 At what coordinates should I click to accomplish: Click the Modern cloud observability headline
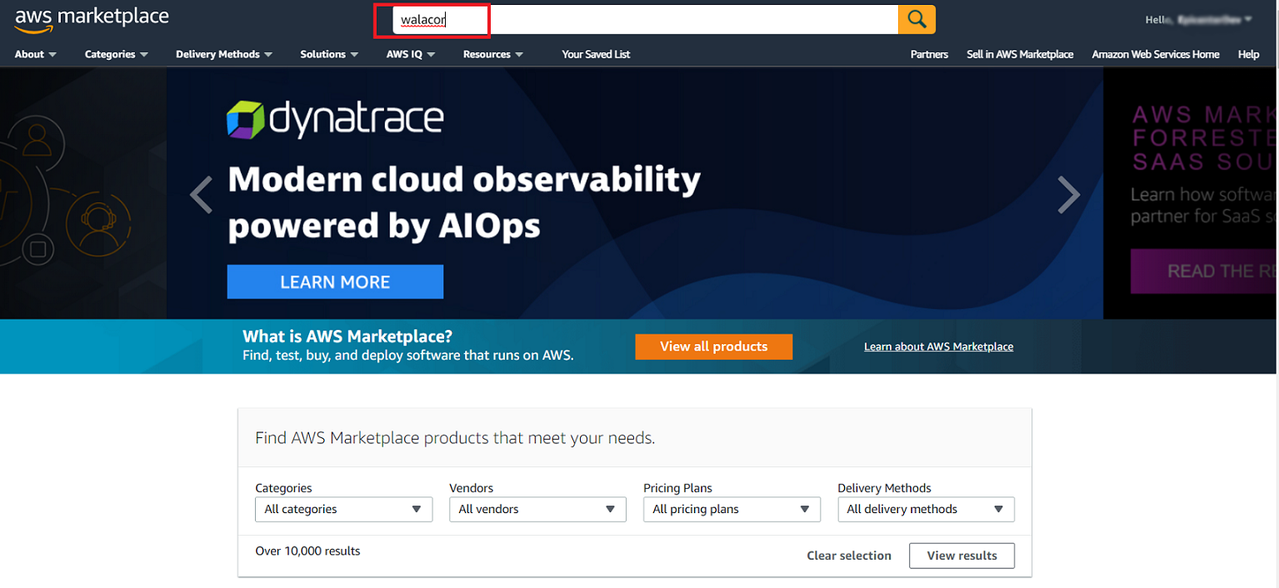(x=464, y=203)
